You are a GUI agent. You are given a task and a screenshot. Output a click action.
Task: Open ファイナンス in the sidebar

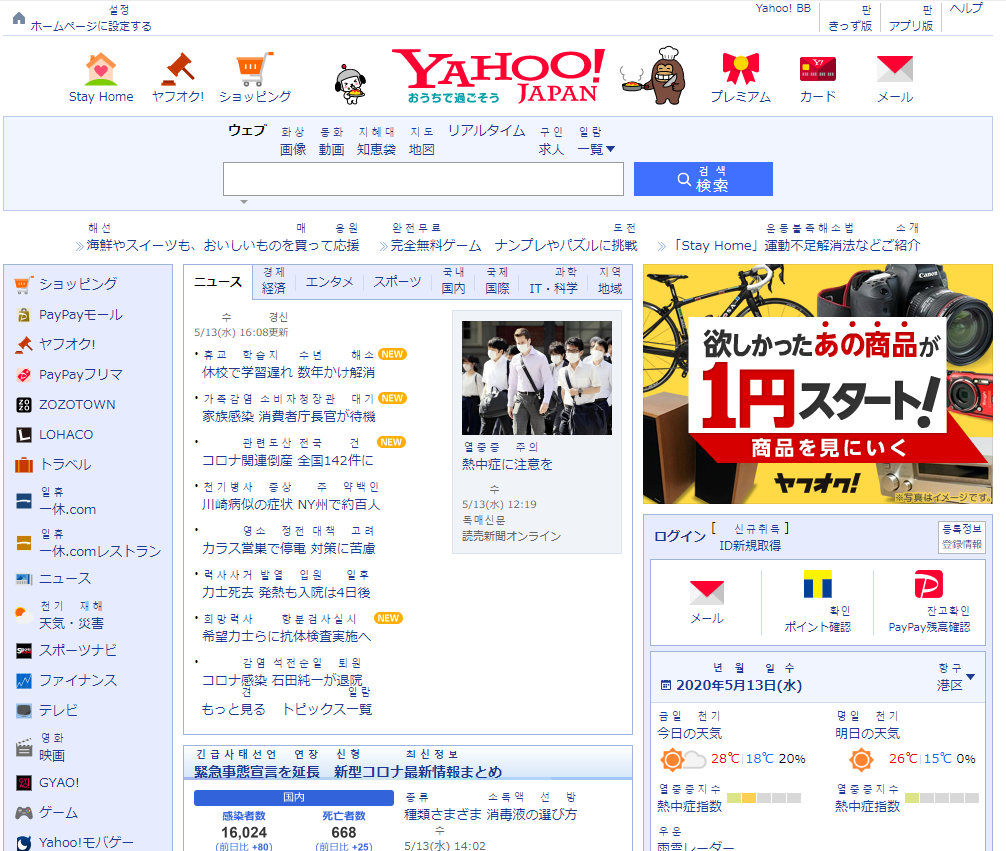[x=78, y=680]
